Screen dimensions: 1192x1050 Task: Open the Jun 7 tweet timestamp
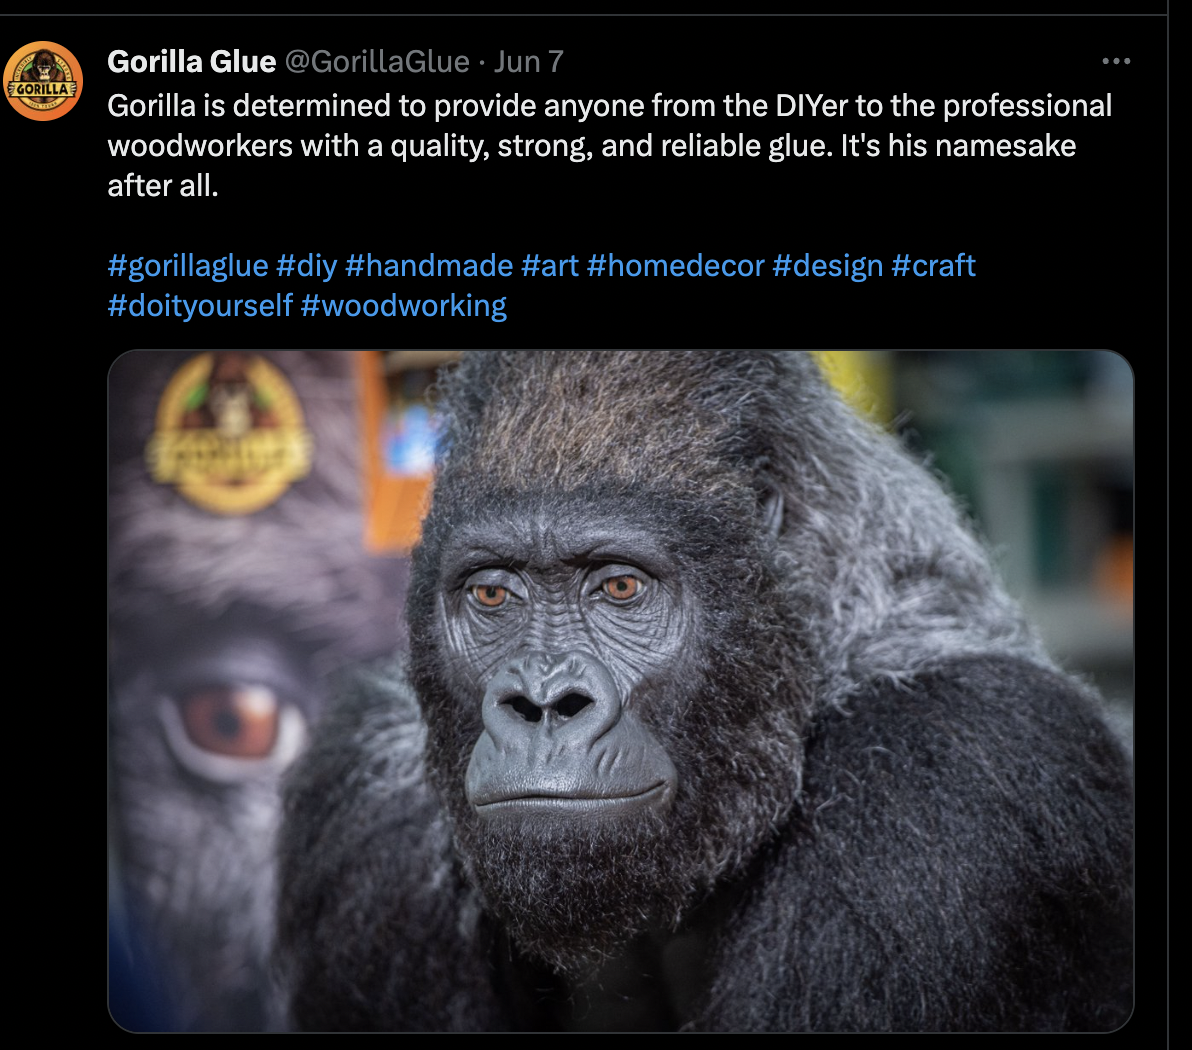528,62
